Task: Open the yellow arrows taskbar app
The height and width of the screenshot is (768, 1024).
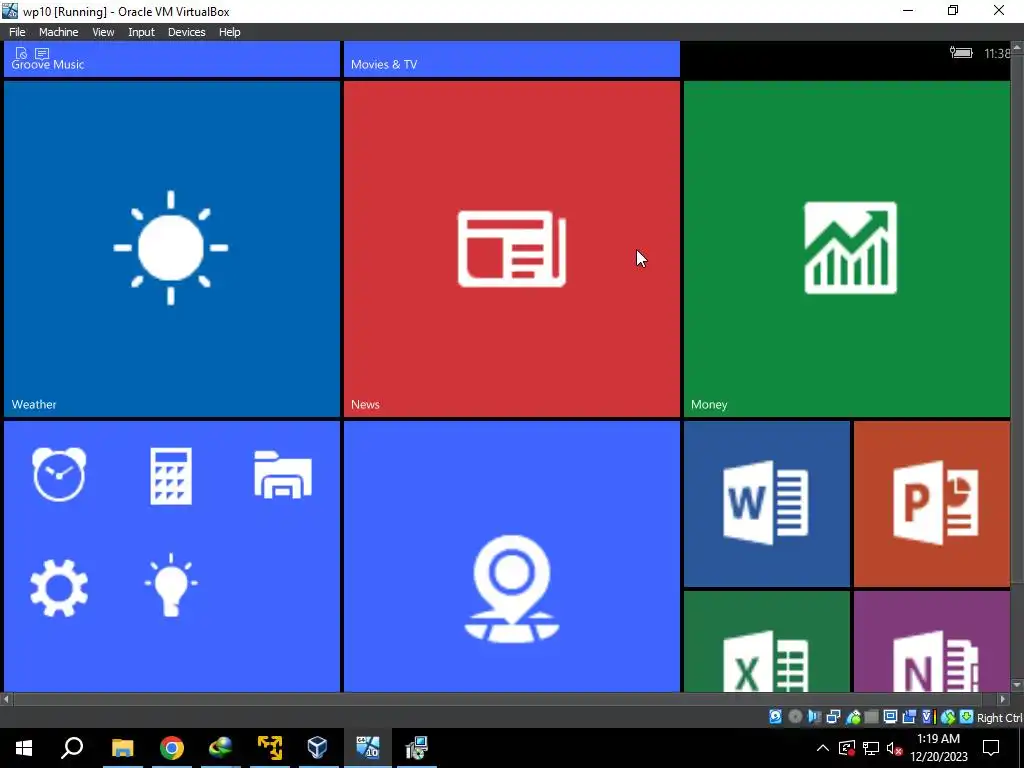Action: point(270,748)
